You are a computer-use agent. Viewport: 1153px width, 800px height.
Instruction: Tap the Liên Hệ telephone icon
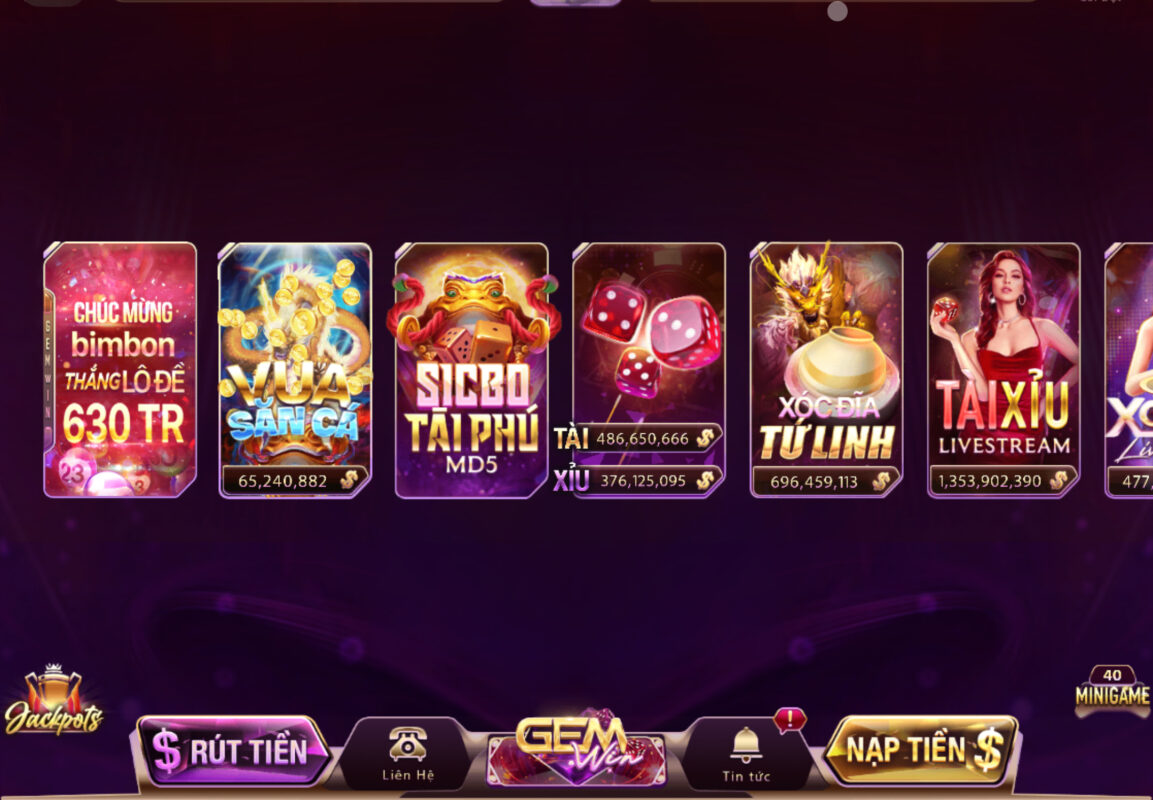(x=407, y=743)
